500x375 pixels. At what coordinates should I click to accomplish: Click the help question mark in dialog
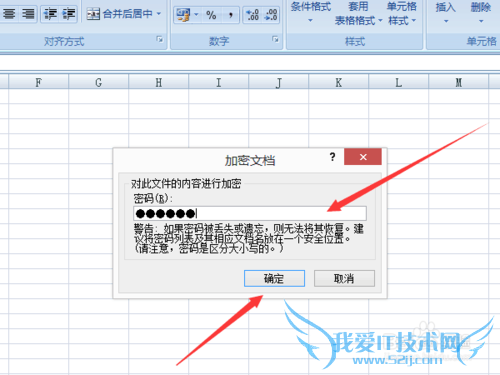tap(332, 157)
